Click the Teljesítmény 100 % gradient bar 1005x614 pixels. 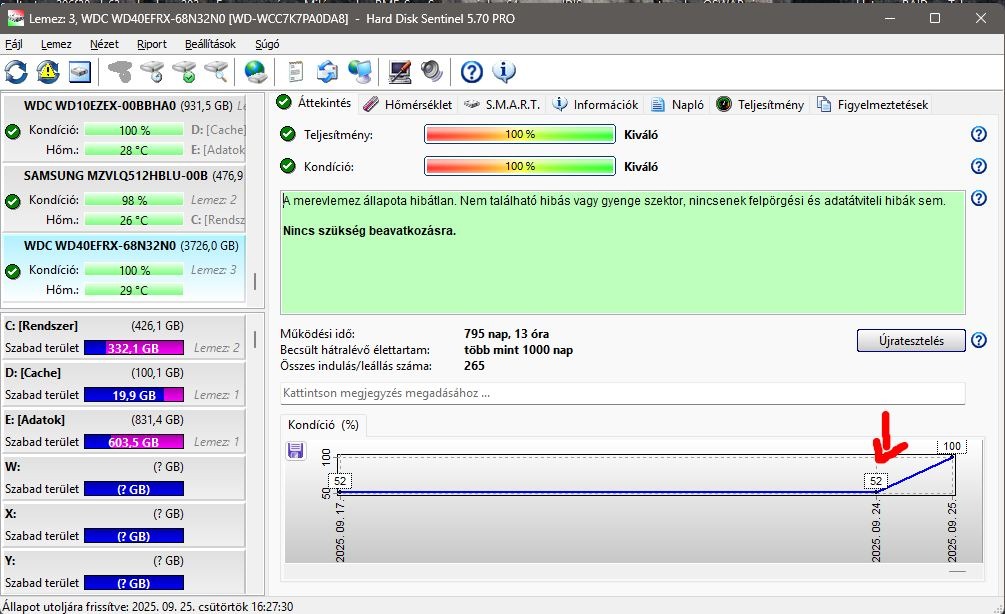click(520, 134)
